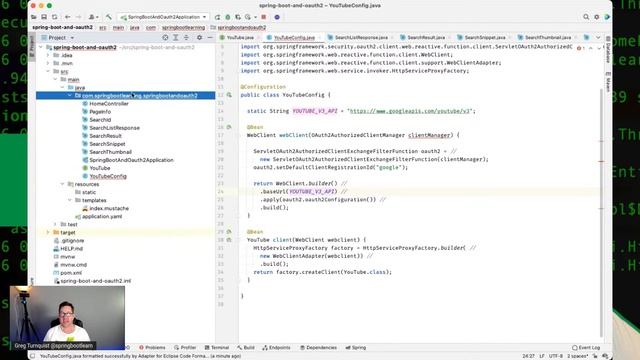Screen dimensions: 640x360
Task: Collapse the src folder
Action: pos(48,71)
